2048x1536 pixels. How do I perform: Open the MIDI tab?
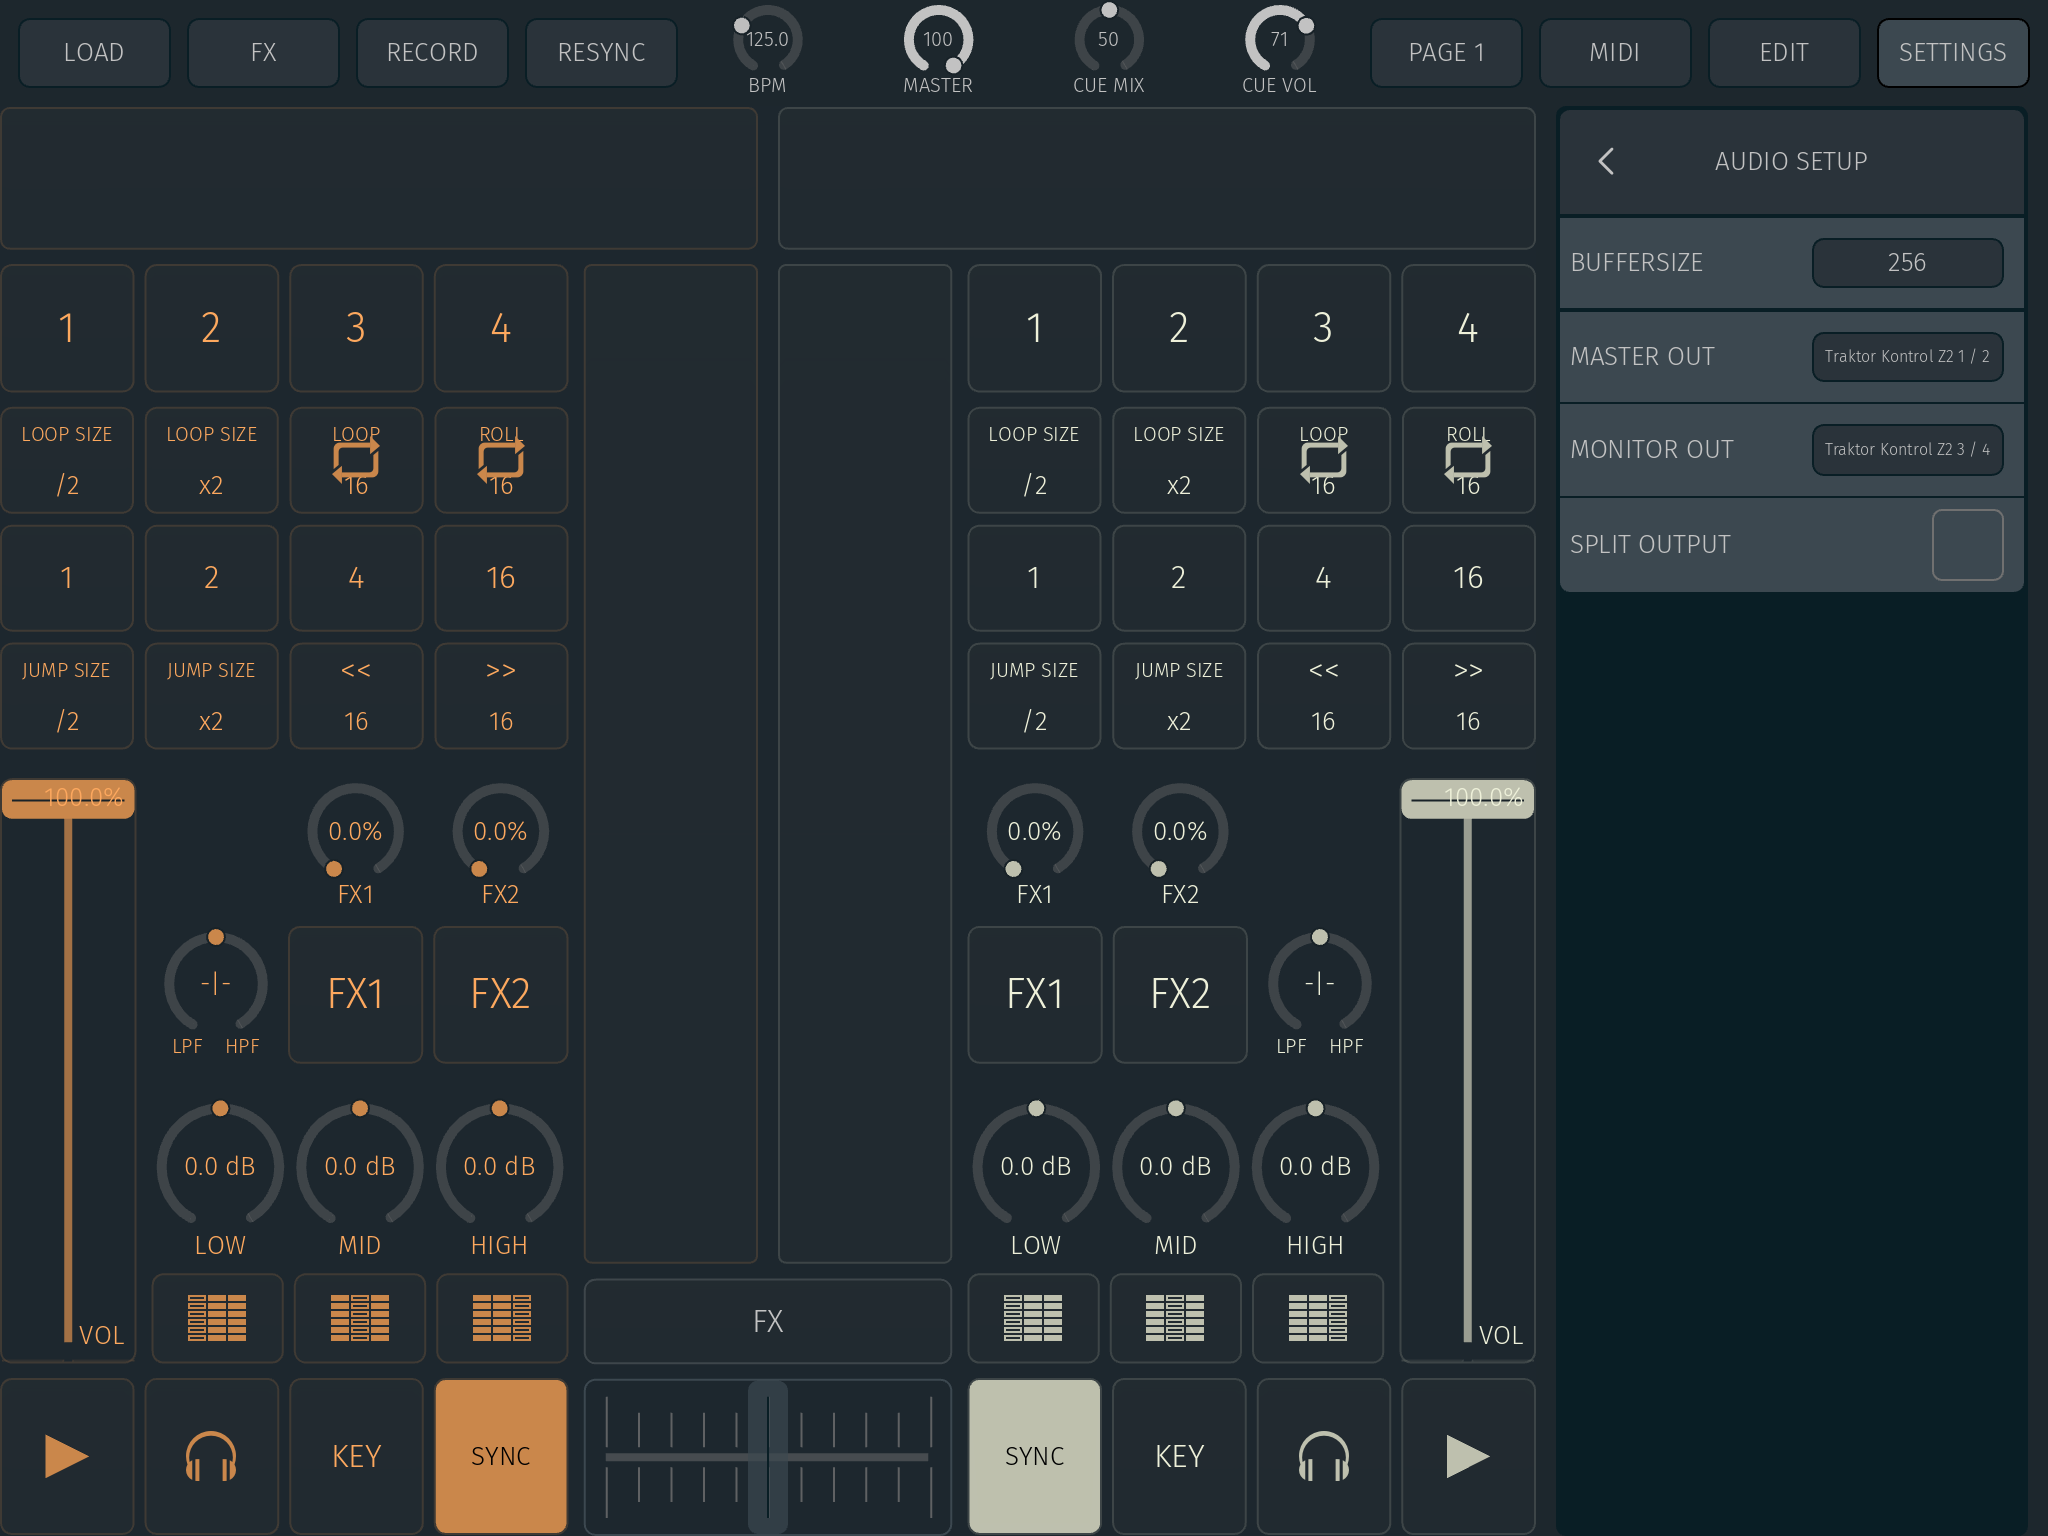pyautogui.click(x=1614, y=53)
